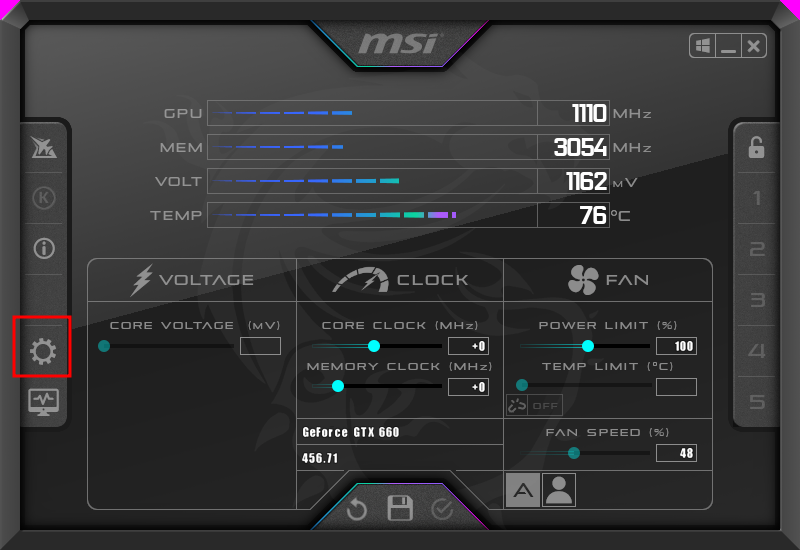This screenshot has width=800, height=550.
Task: Load profile slot 5
Action: 757,402
